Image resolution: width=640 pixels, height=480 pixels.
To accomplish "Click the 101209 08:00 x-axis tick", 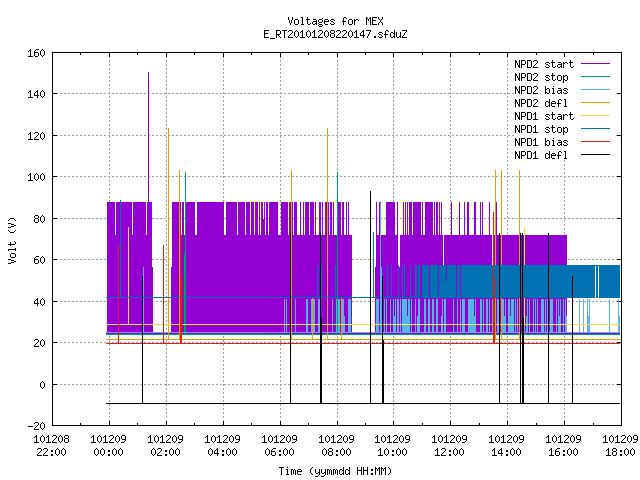I will (x=336, y=446).
